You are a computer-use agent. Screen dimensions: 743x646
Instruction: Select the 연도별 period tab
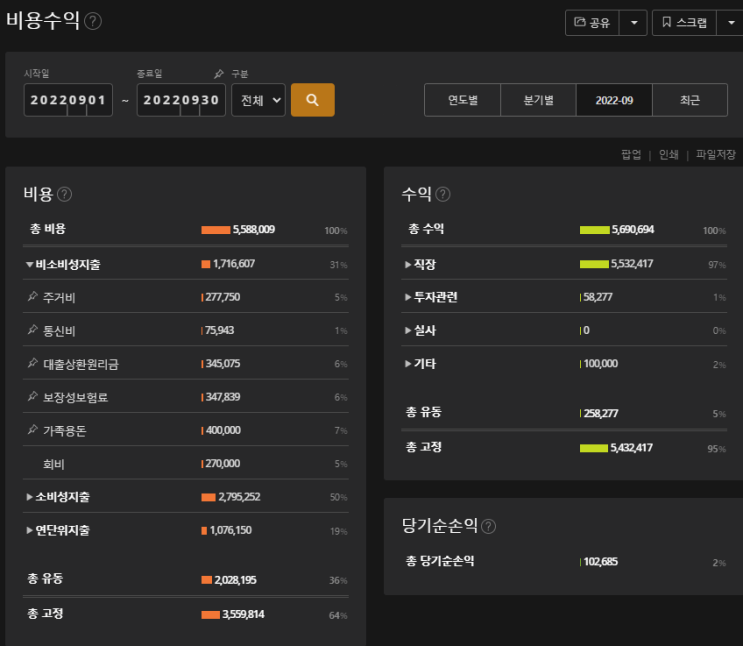pos(462,101)
